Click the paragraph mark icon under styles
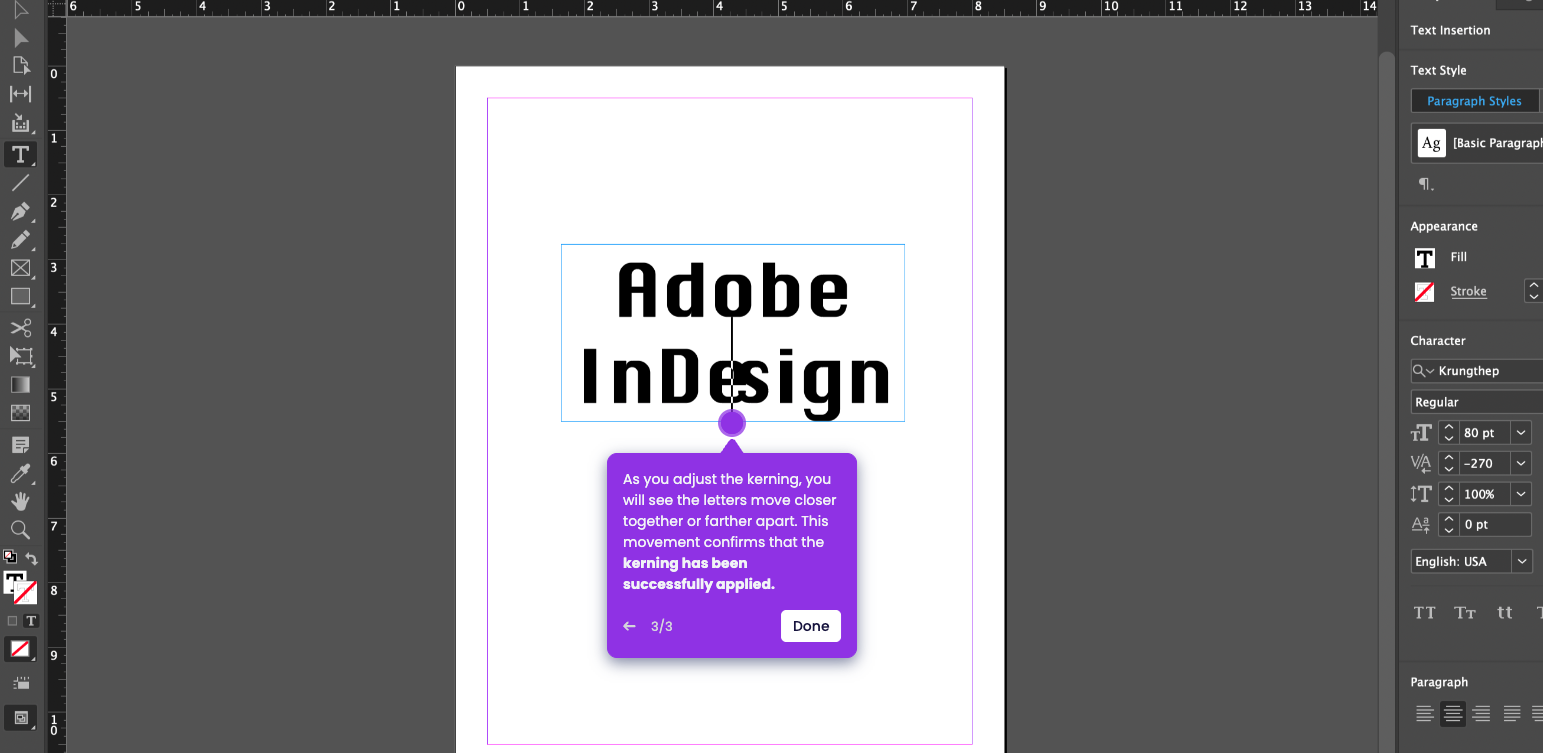The image size is (1543, 753). click(x=1425, y=184)
